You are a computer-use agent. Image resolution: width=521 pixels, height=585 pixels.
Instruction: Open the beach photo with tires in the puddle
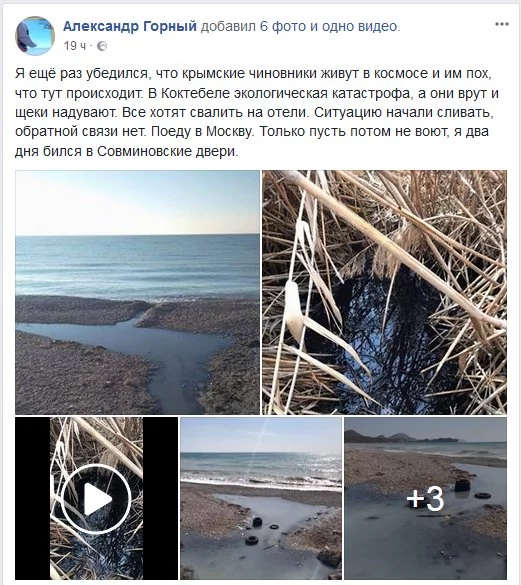[261, 498]
